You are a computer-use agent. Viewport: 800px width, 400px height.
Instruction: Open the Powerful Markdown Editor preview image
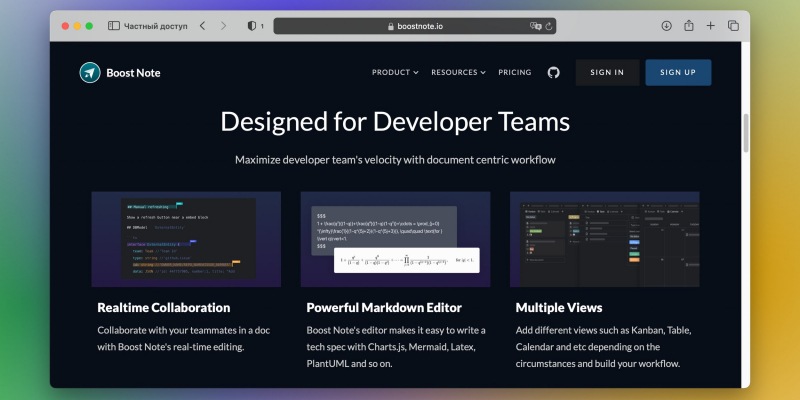(x=395, y=239)
